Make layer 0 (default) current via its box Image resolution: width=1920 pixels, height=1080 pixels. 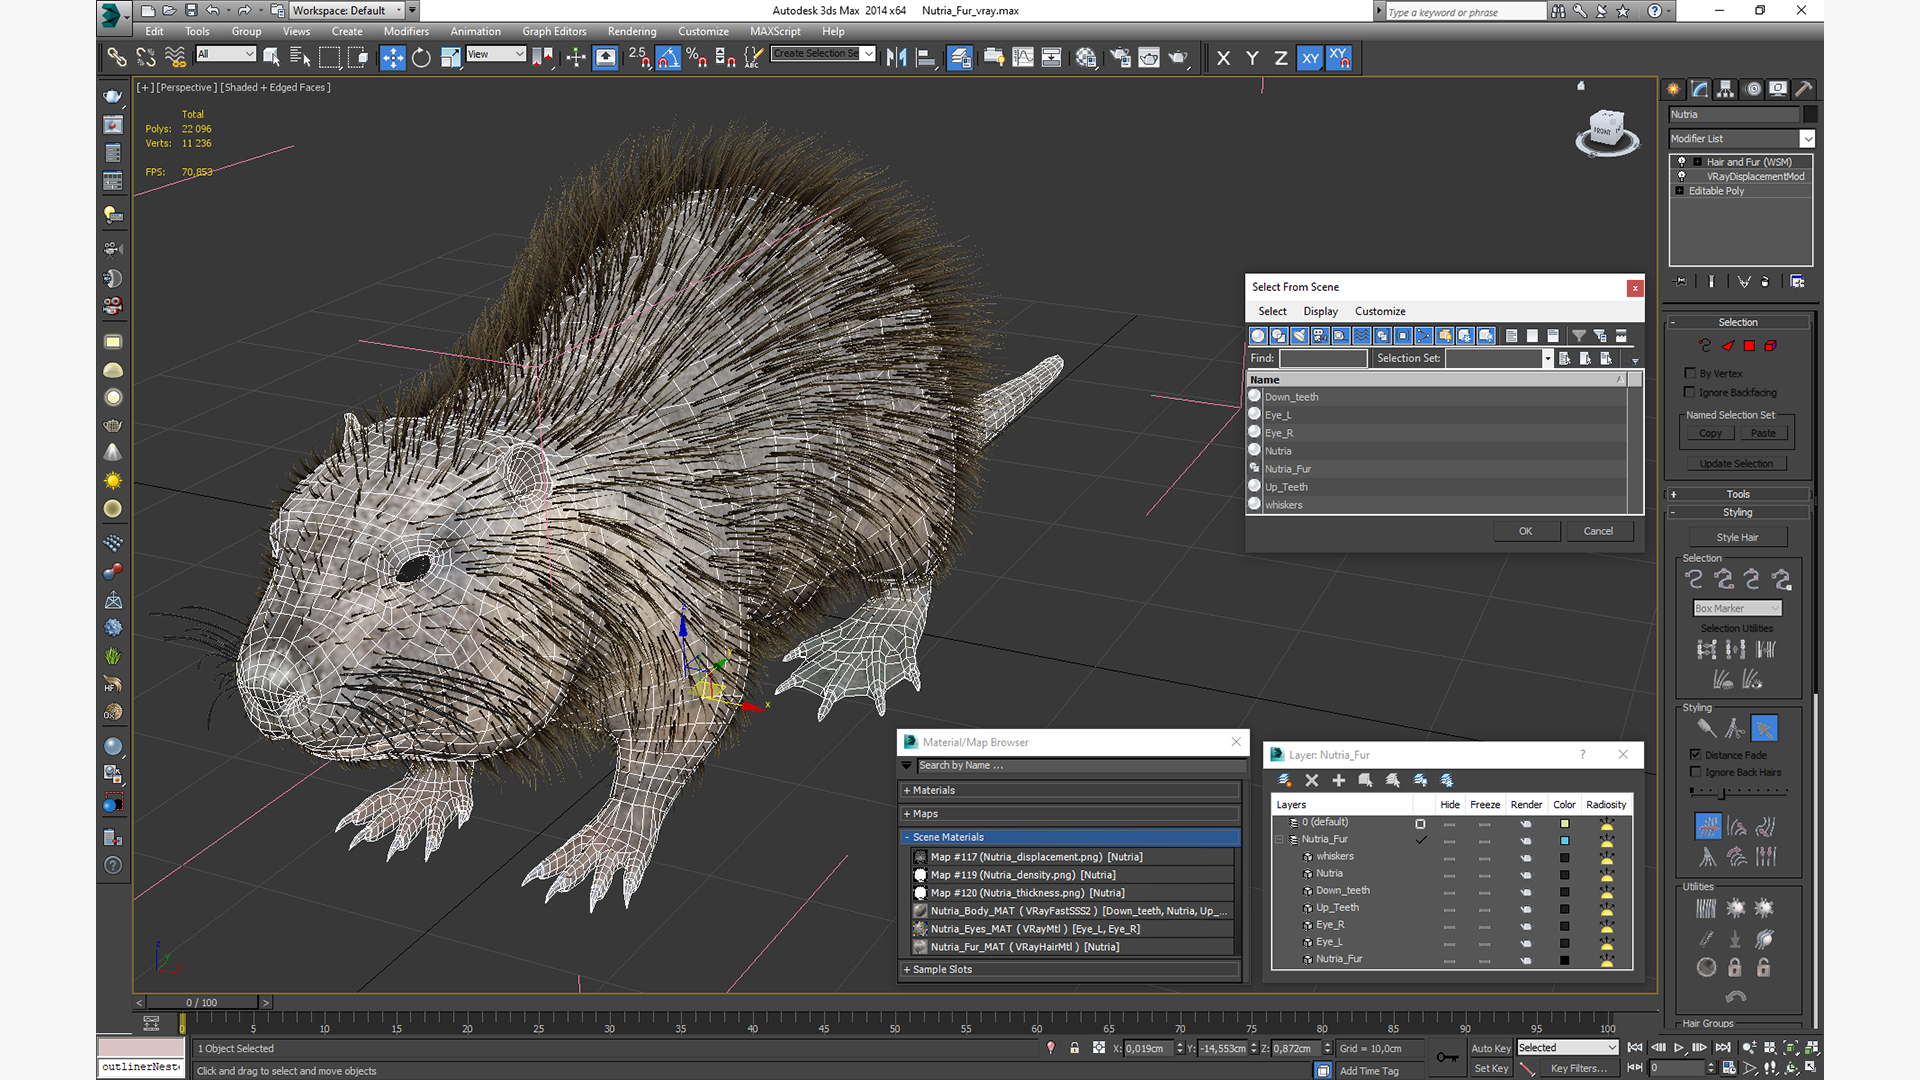click(x=1420, y=824)
